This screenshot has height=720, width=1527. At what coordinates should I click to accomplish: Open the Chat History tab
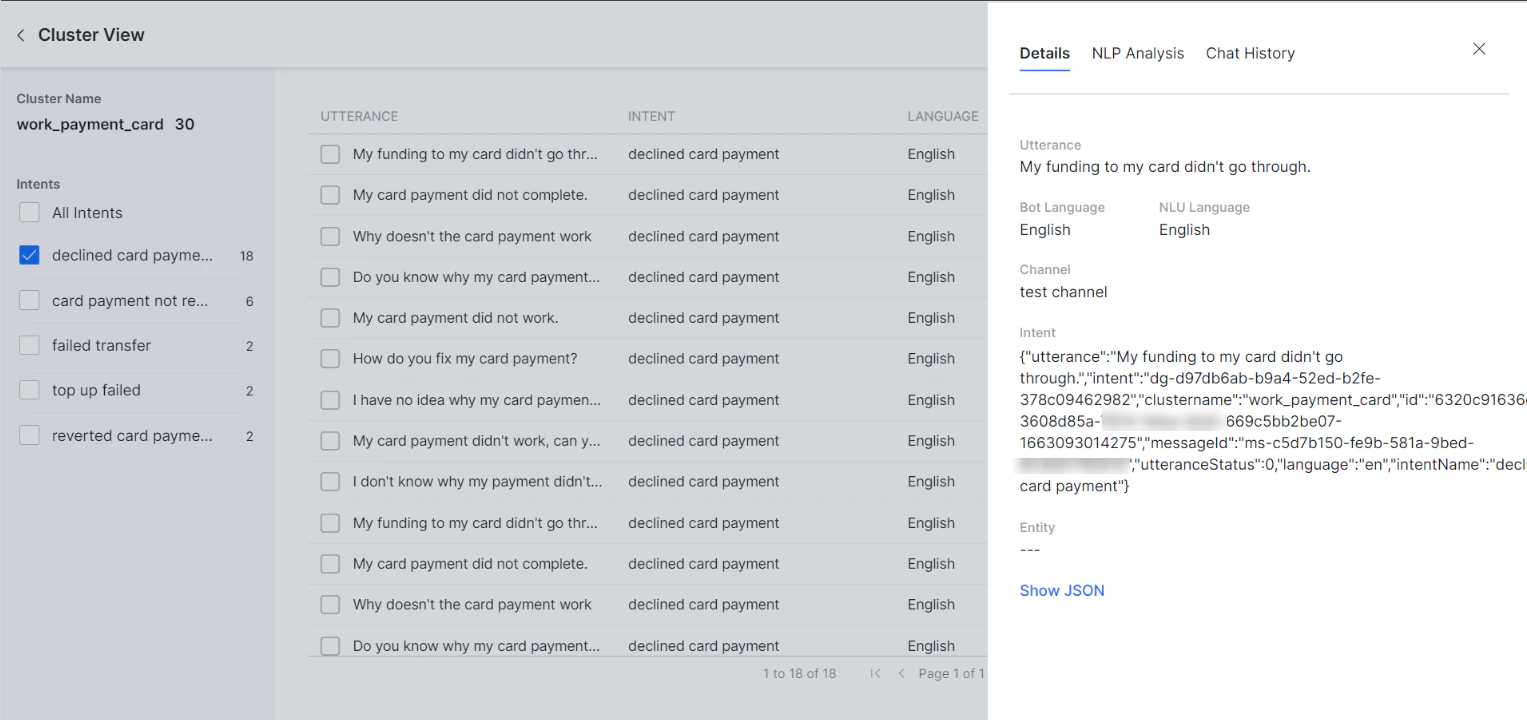click(1250, 53)
